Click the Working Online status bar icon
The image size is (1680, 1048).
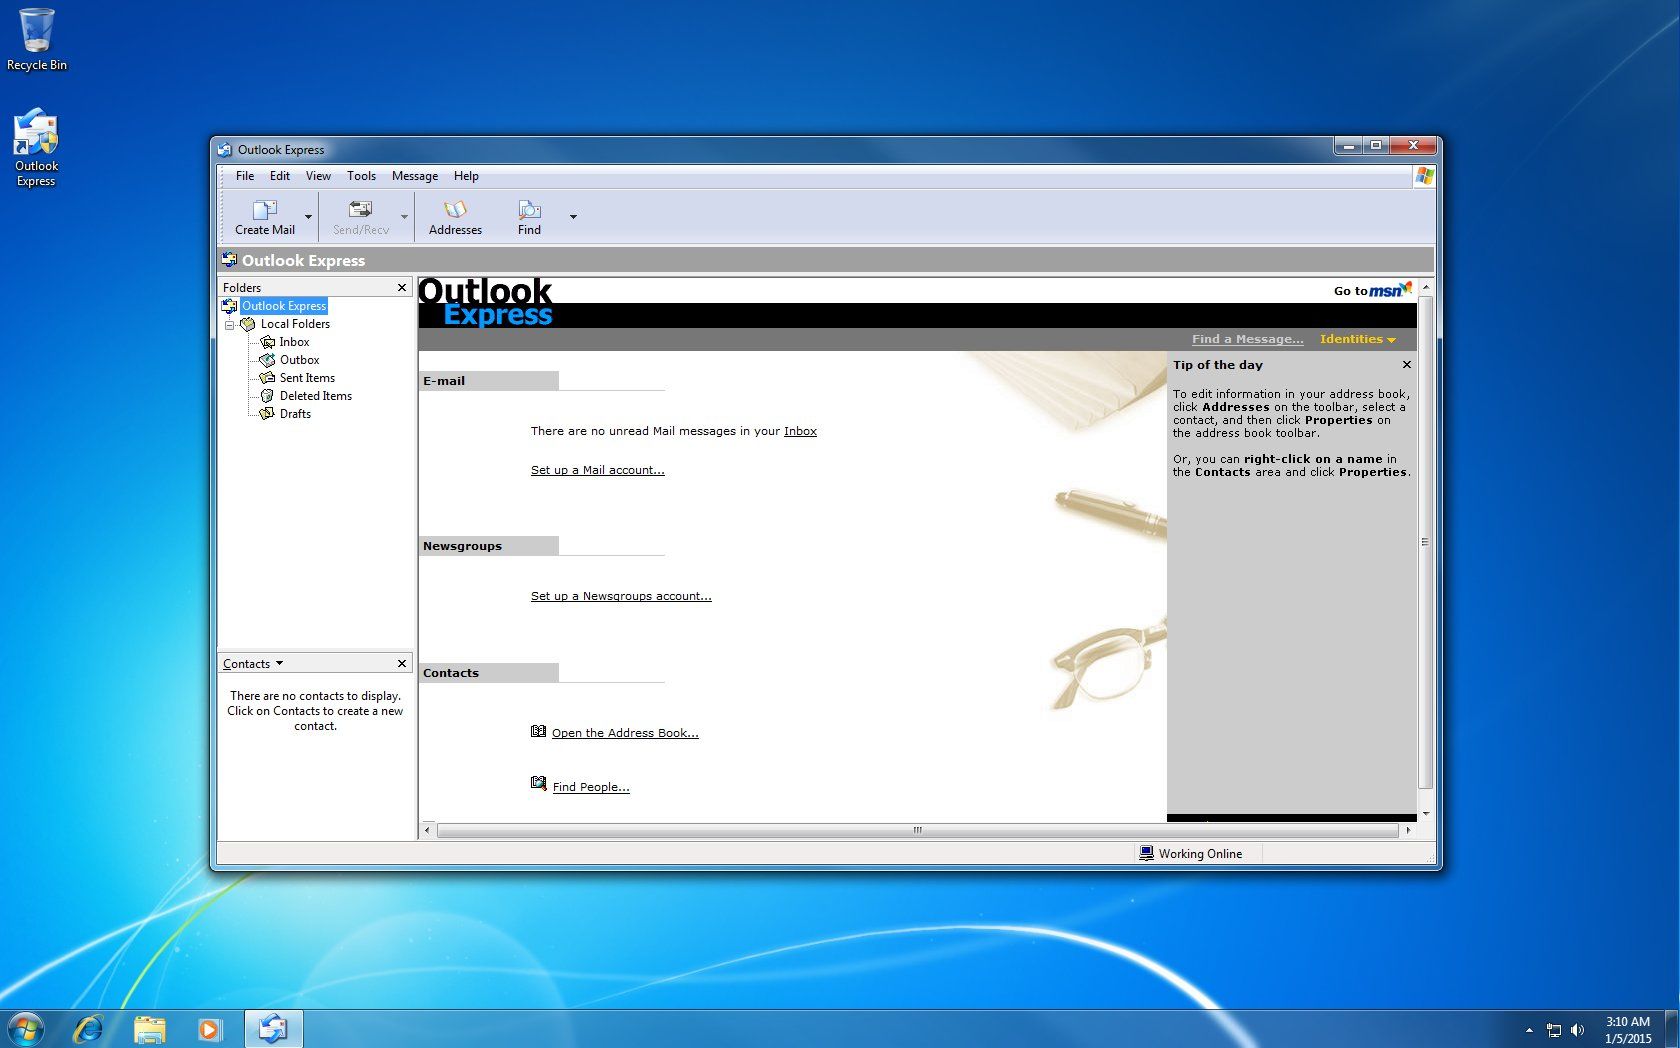(1146, 853)
